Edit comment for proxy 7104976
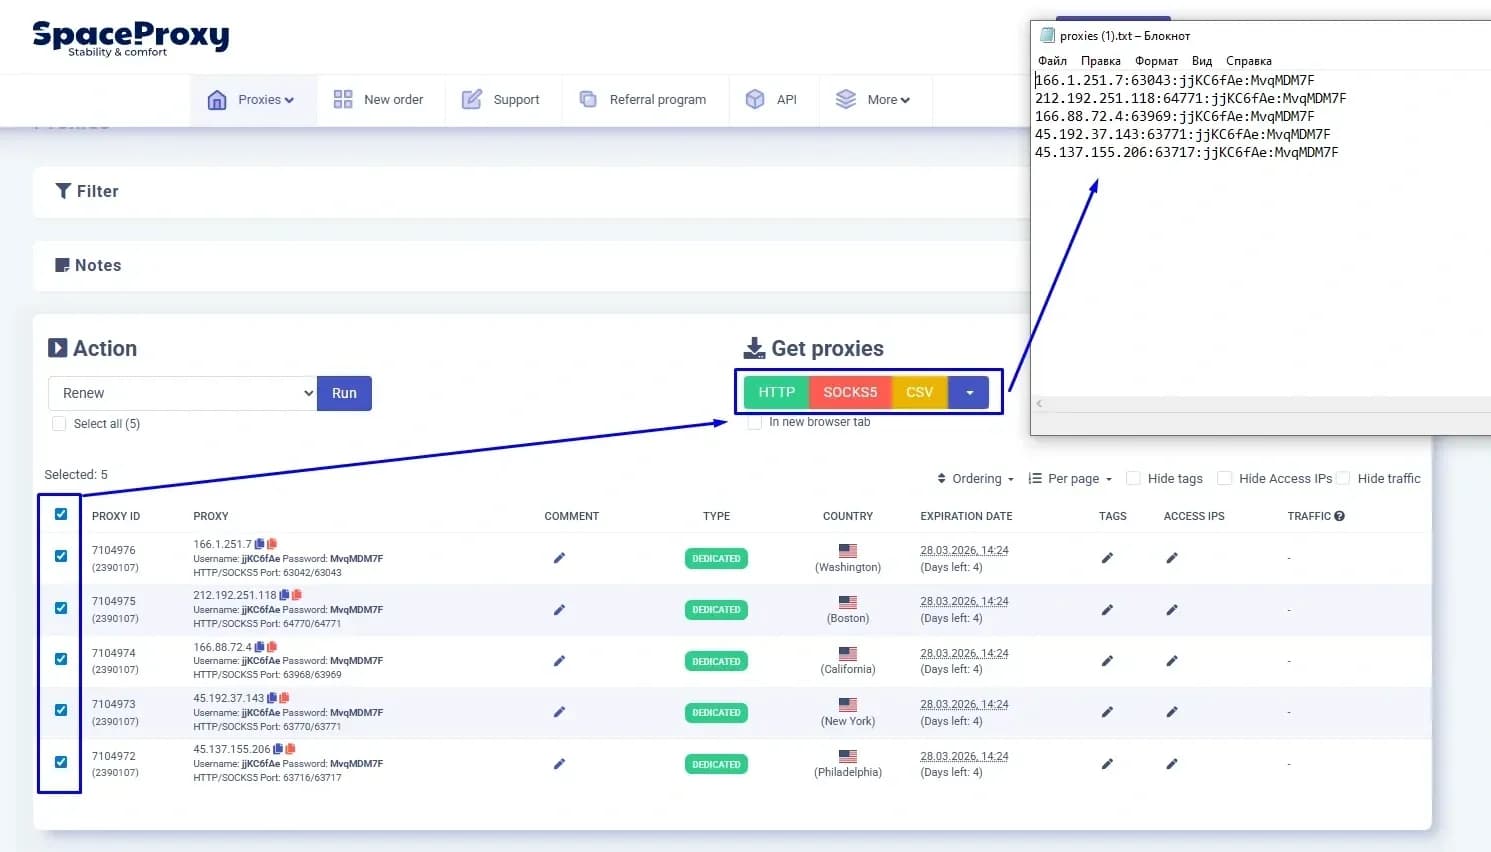Screen dimensions: 1491x852 [x=559, y=559]
